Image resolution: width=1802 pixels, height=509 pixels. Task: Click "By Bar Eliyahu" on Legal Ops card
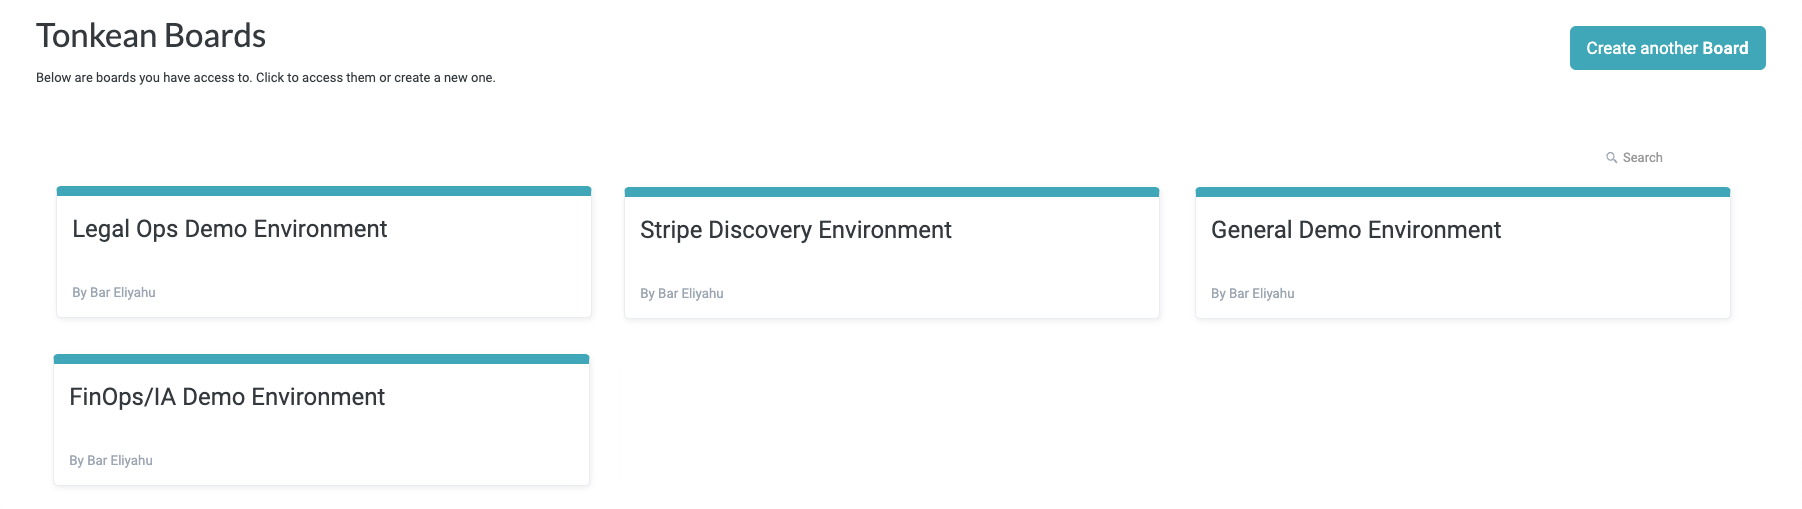click(114, 293)
